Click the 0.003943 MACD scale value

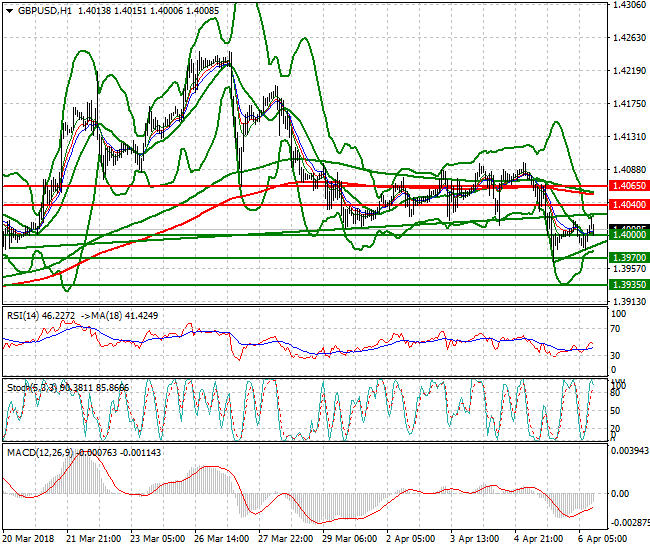coord(628,451)
